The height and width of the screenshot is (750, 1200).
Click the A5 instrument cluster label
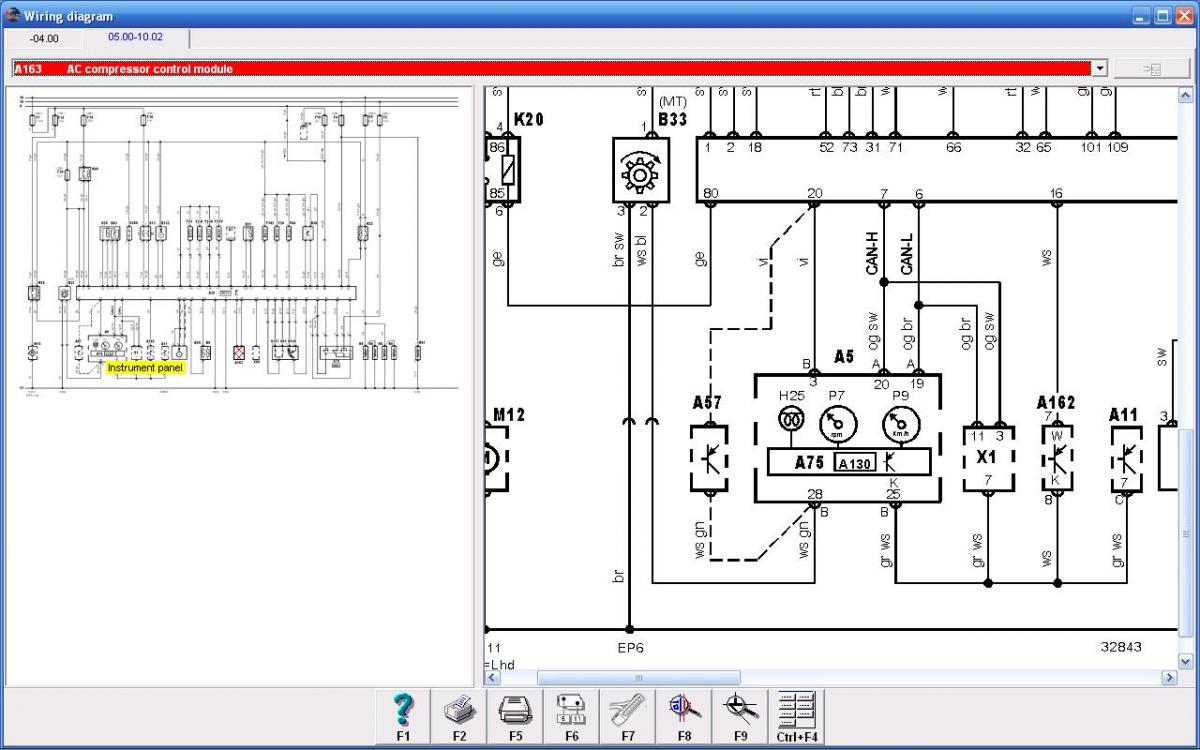844,357
